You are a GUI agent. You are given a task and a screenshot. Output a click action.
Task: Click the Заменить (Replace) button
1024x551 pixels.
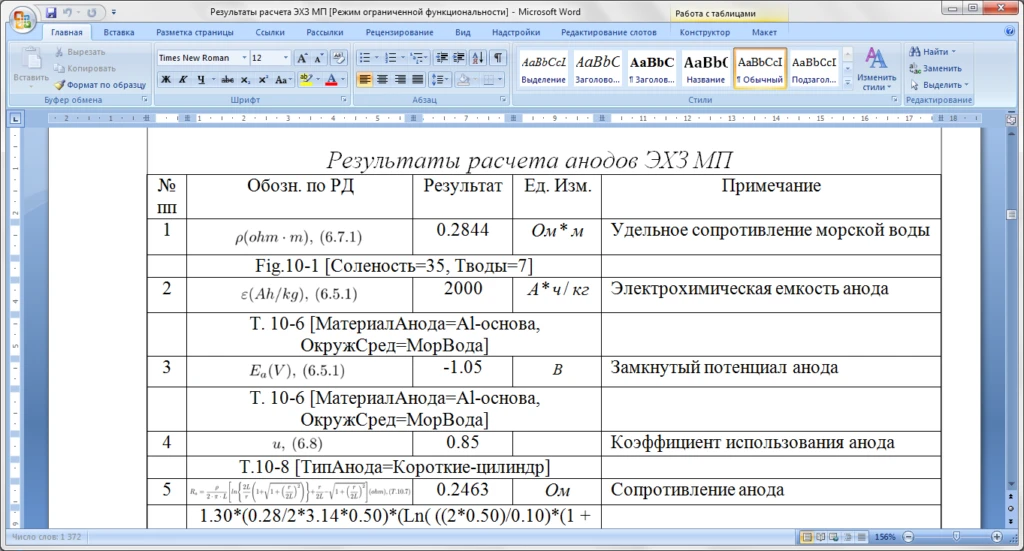[934, 68]
